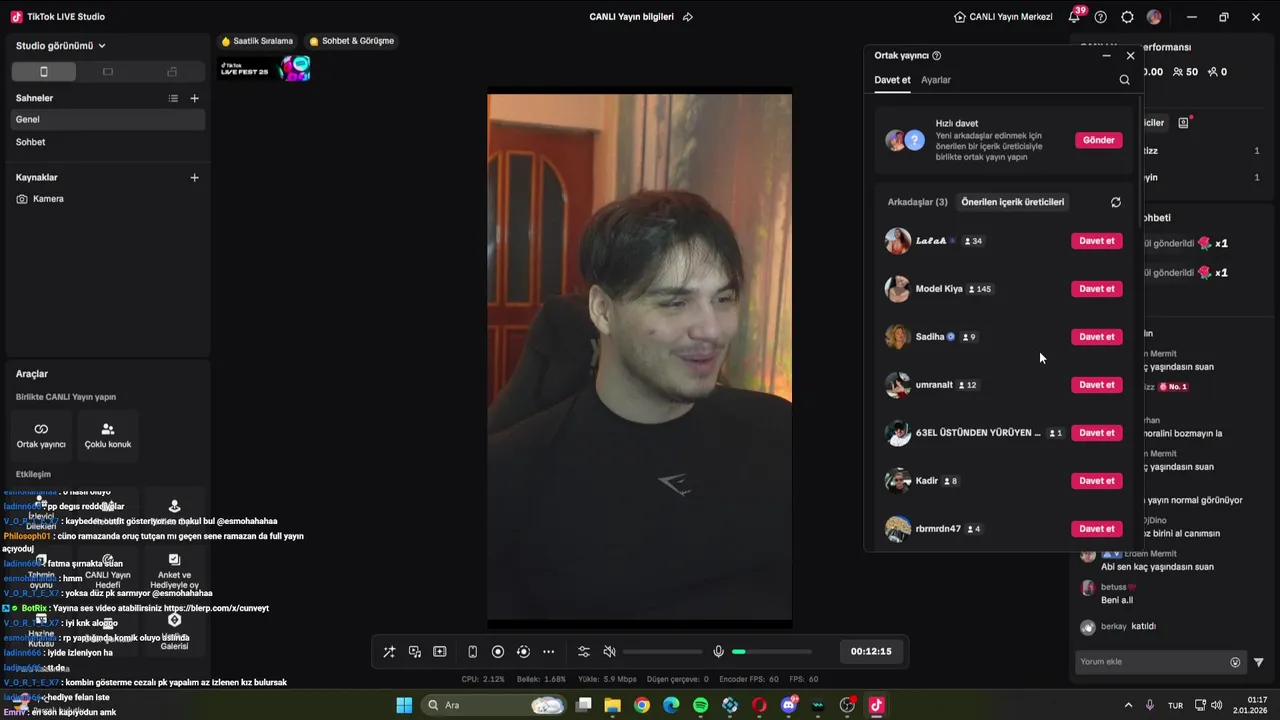This screenshot has width=1280, height=720.
Task: Open the help question mark icon
Action: [x=1101, y=17]
